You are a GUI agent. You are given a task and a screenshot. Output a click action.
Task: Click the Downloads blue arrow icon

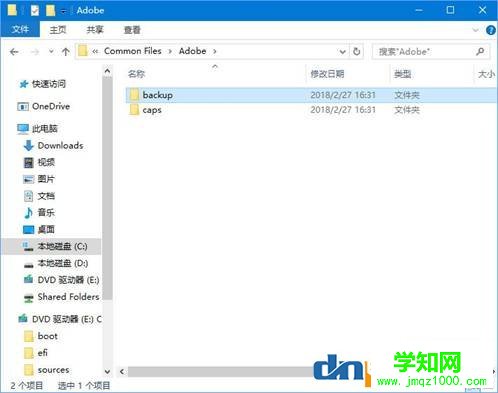pyautogui.click(x=29, y=146)
